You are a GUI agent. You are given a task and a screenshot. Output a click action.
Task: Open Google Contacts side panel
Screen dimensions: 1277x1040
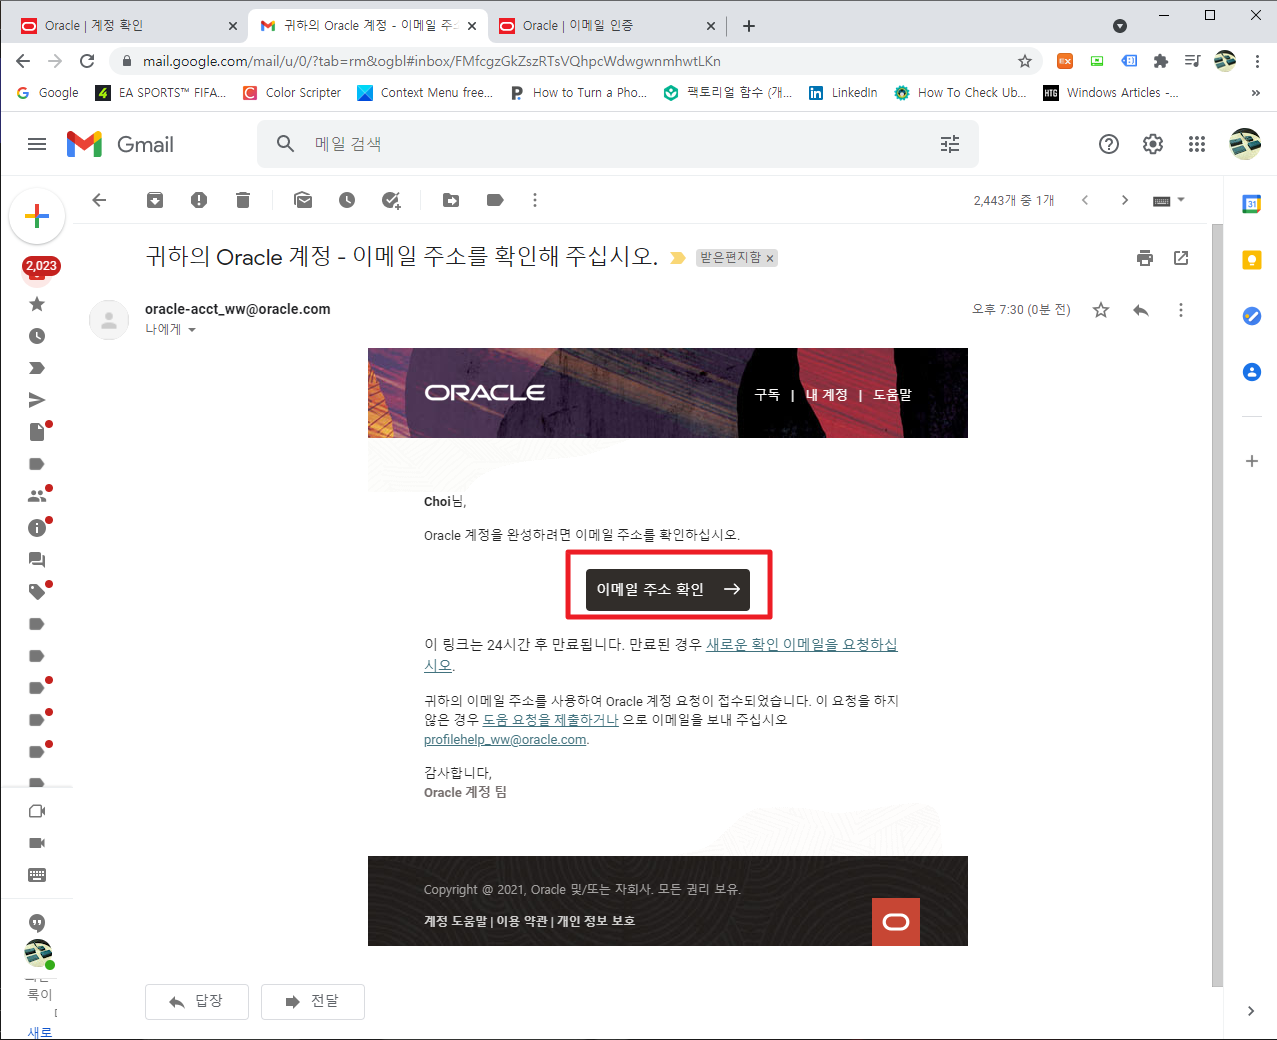(x=1251, y=372)
